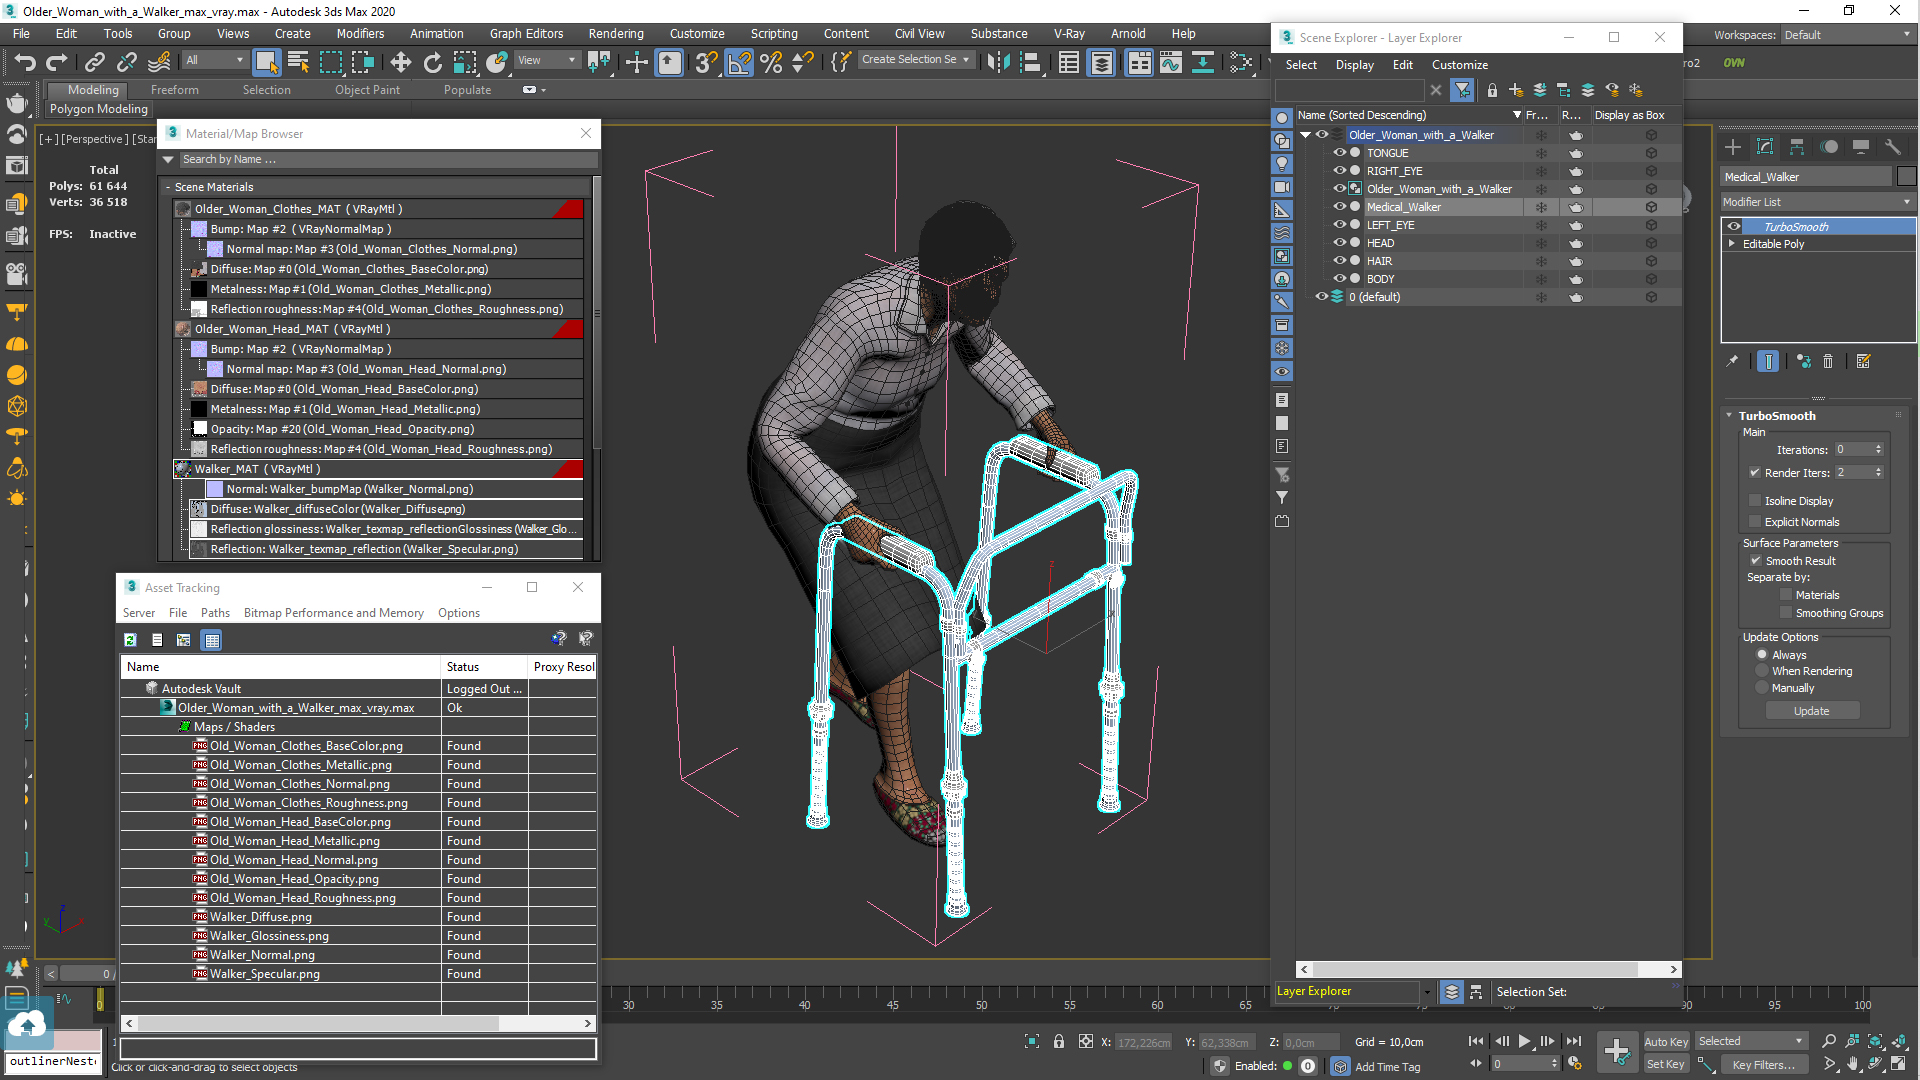Enable Isoline Display checkbox

coord(1755,501)
